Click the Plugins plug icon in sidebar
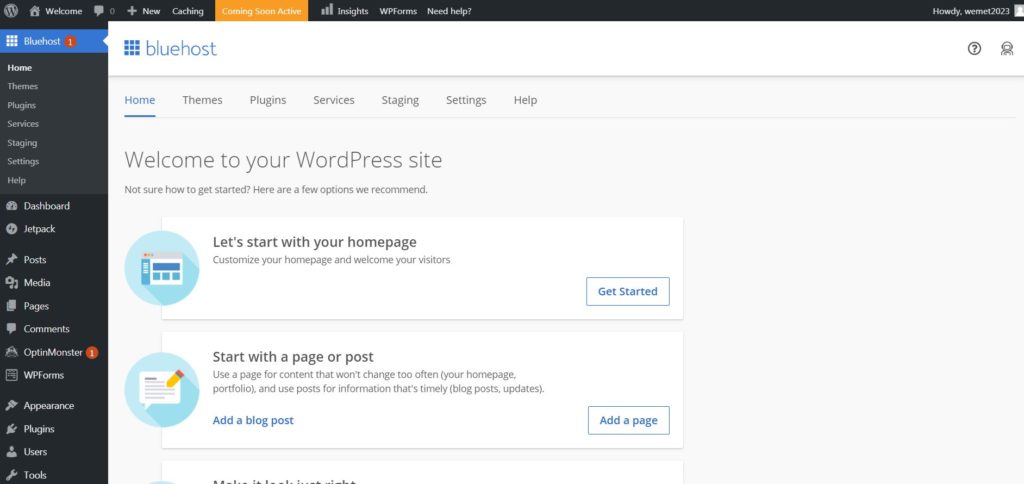This screenshot has width=1024, height=484. (x=11, y=429)
